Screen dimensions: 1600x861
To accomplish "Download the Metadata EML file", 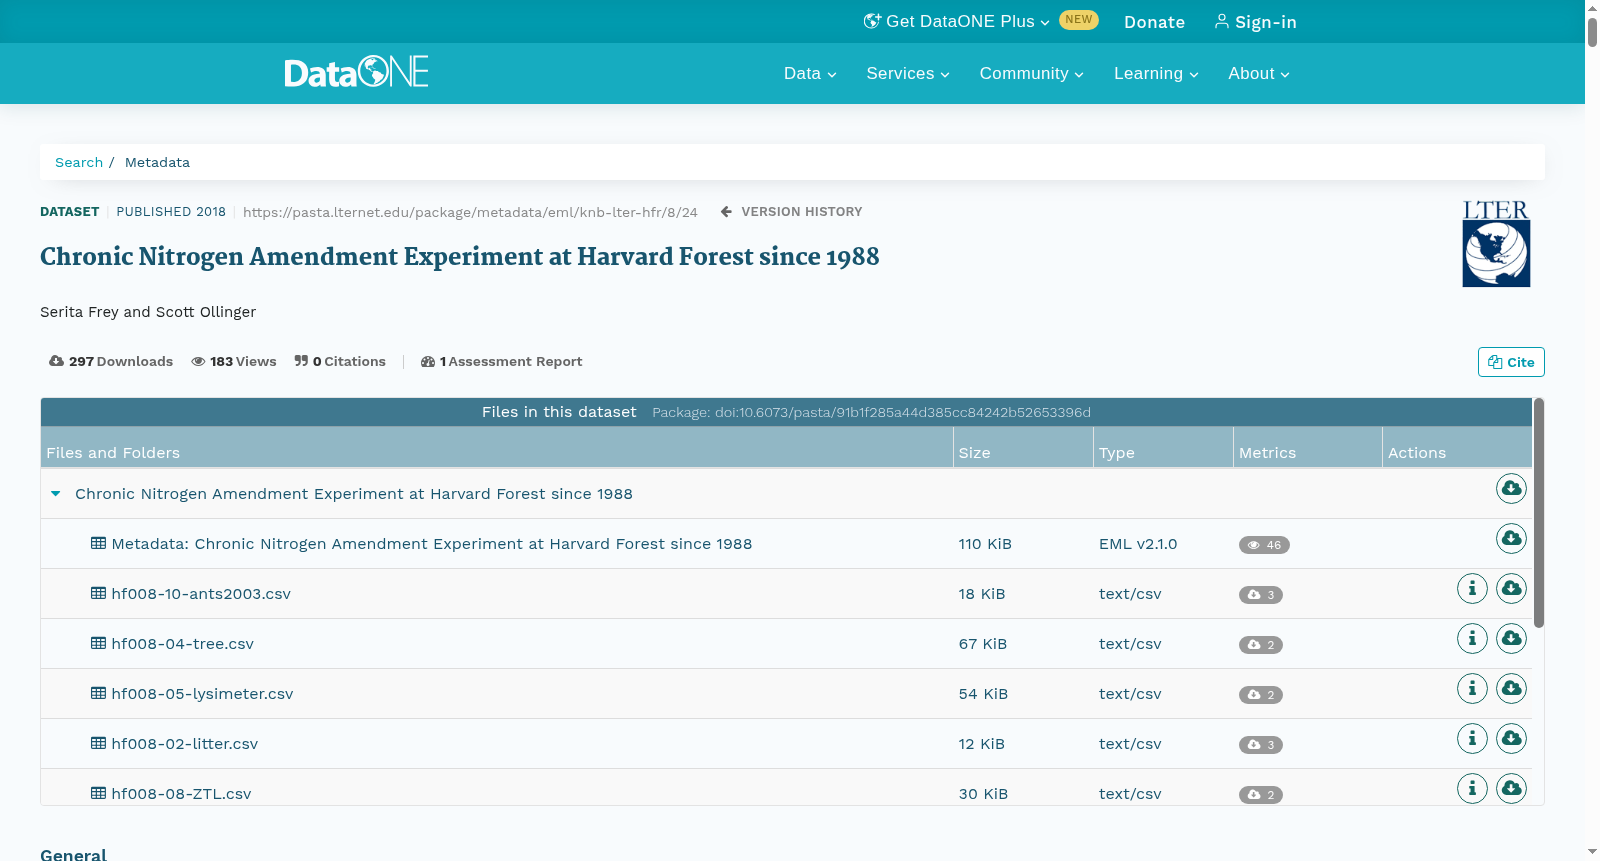I will (1511, 539).
